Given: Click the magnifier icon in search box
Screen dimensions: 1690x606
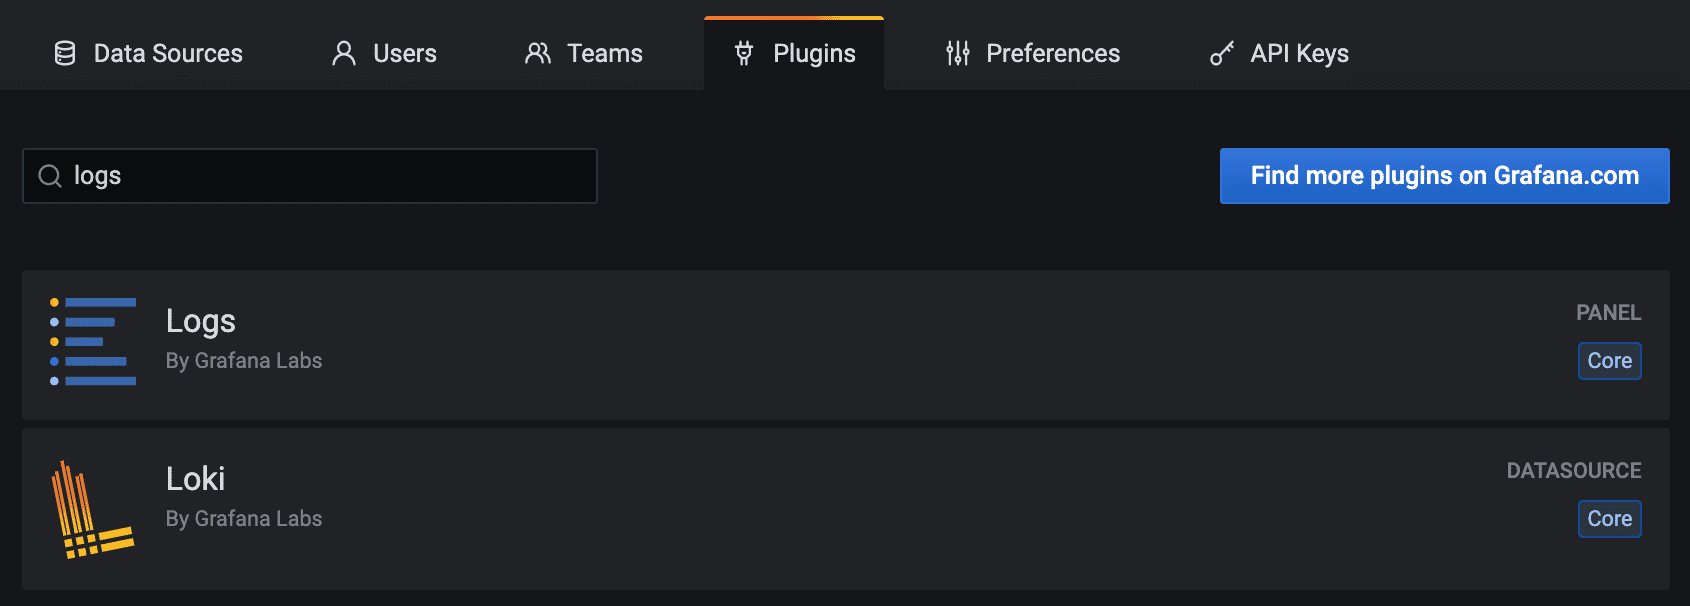Looking at the screenshot, I should [50, 176].
